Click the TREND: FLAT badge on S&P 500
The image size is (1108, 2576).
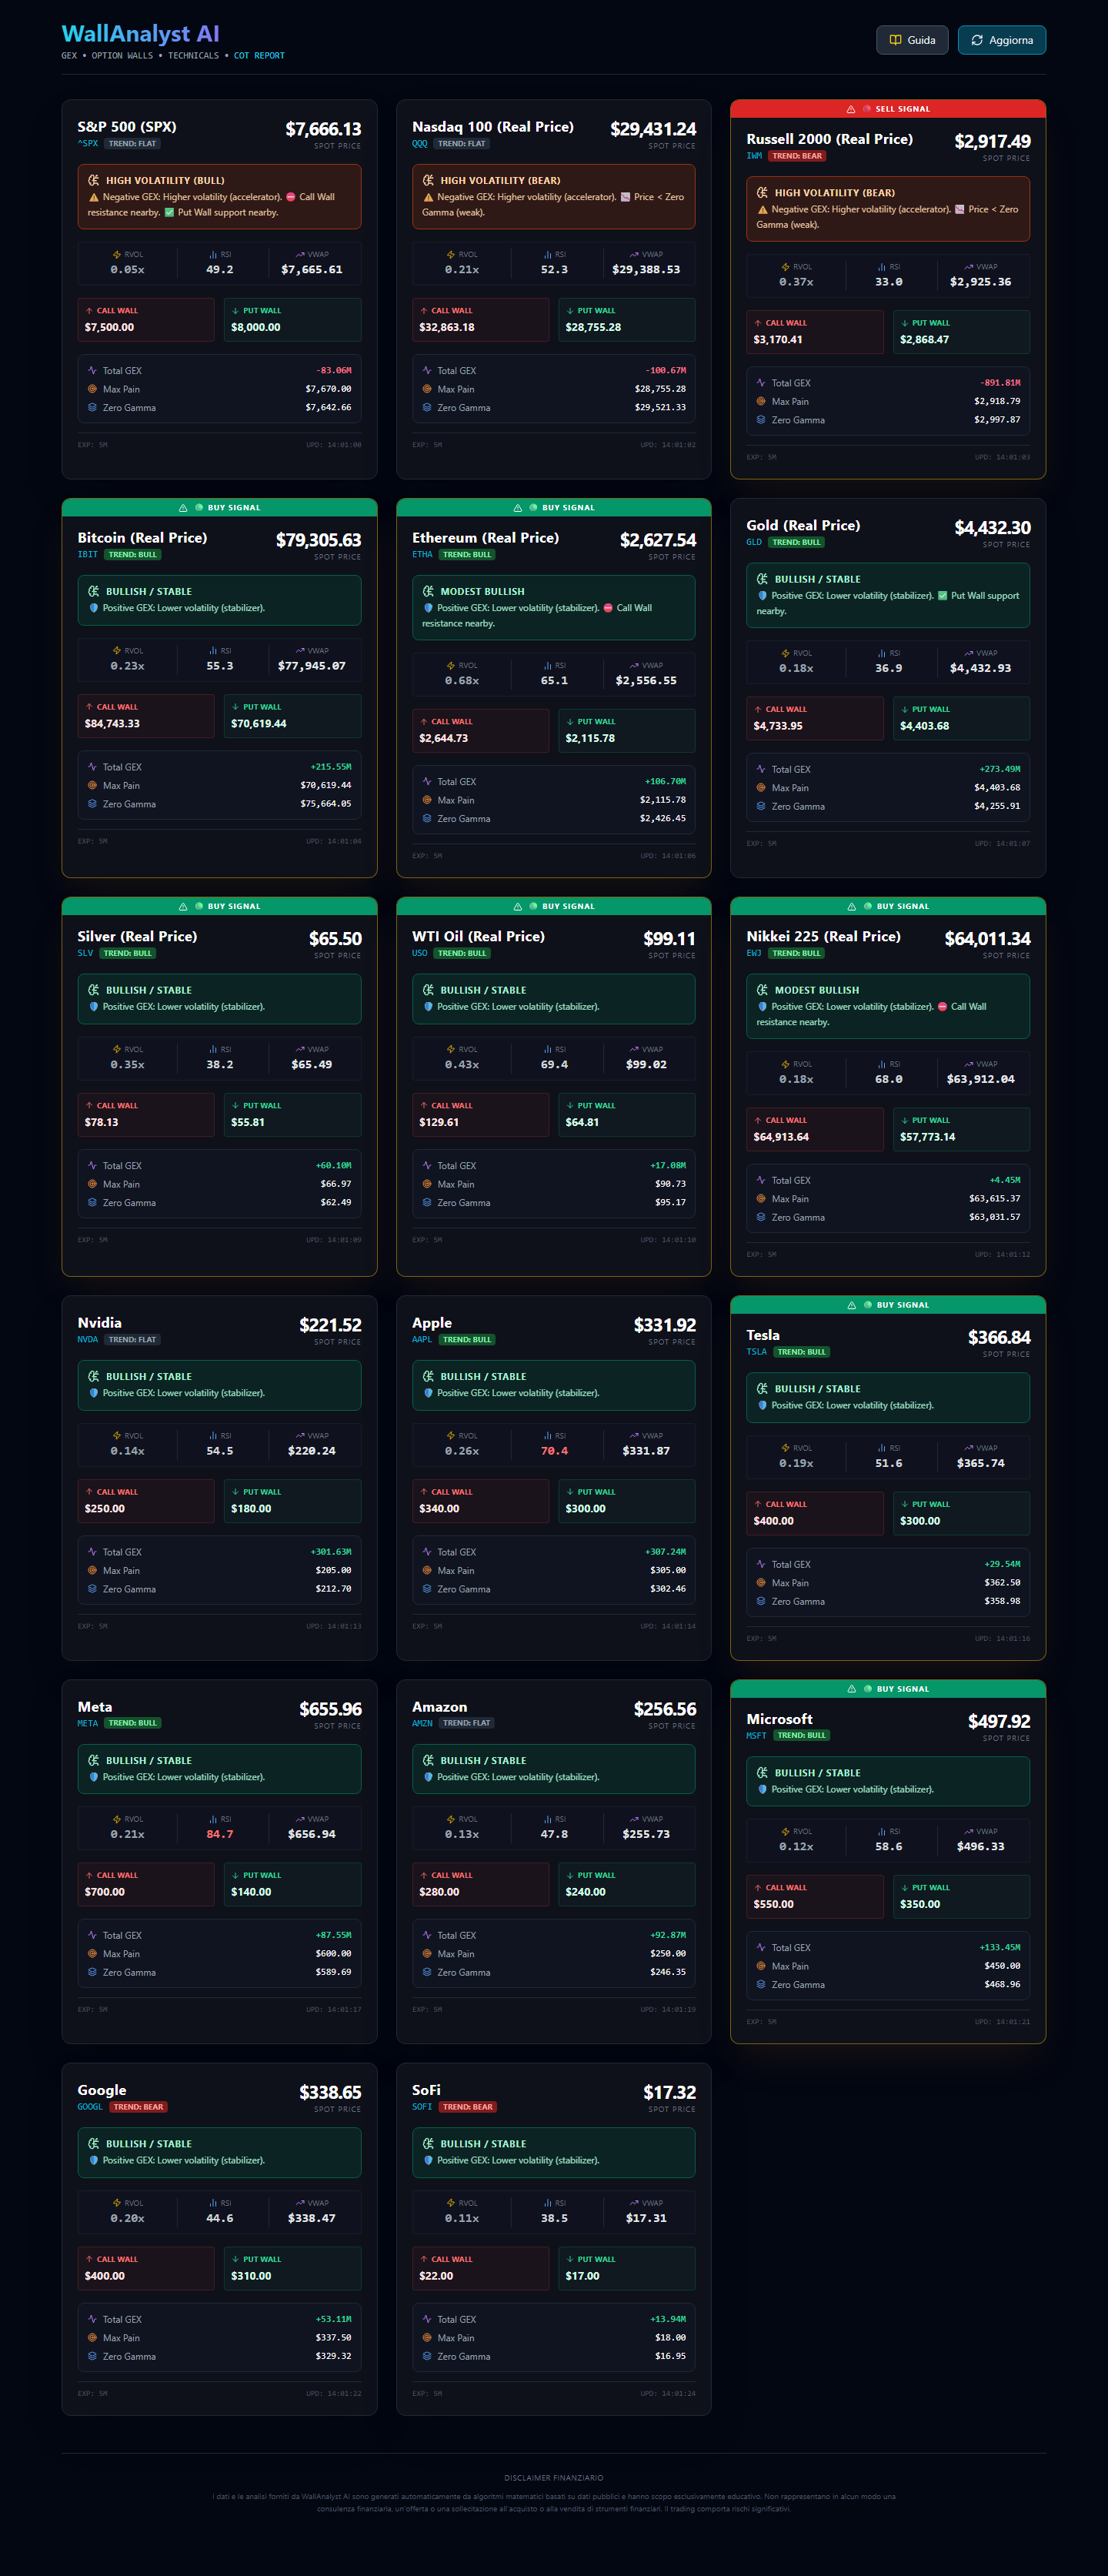click(133, 144)
